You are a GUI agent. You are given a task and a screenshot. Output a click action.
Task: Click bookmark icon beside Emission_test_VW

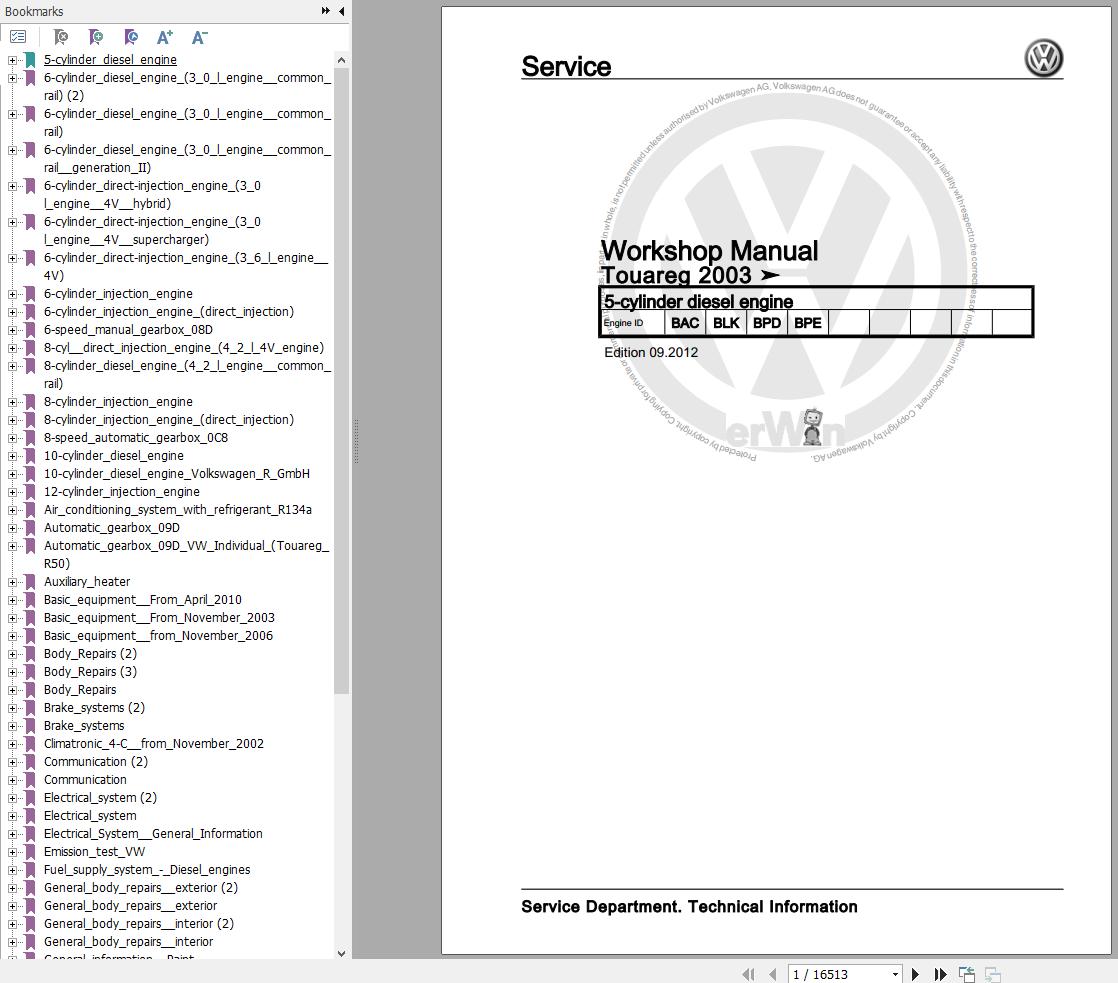(30, 852)
